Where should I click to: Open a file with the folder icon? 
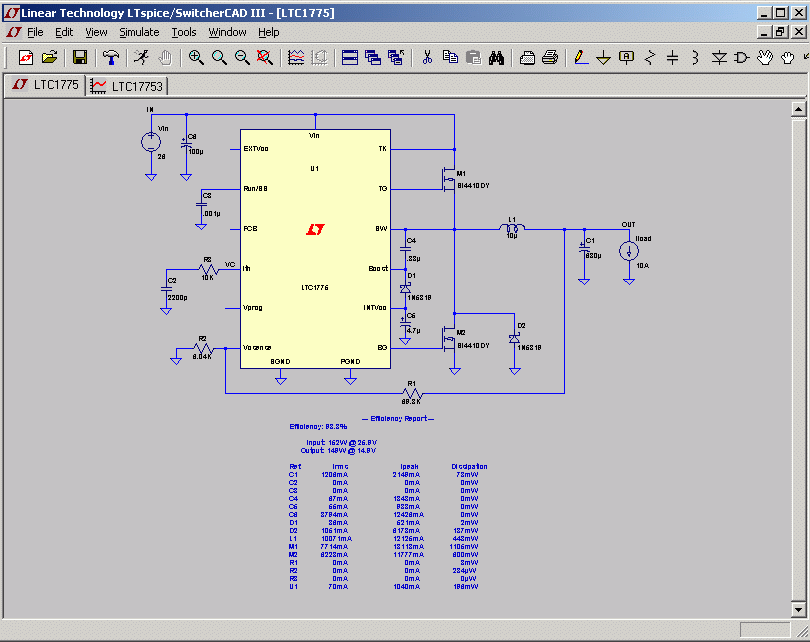pos(49,57)
